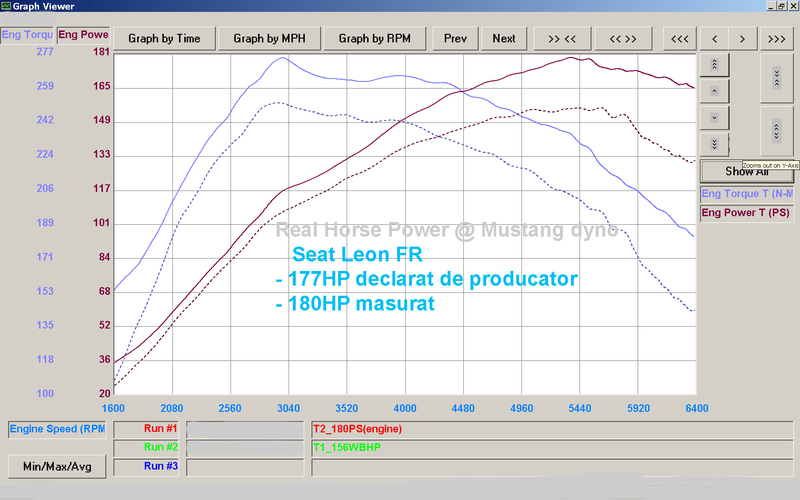Click the Y-axis zoom-out button with diverging arrows

(x=777, y=131)
